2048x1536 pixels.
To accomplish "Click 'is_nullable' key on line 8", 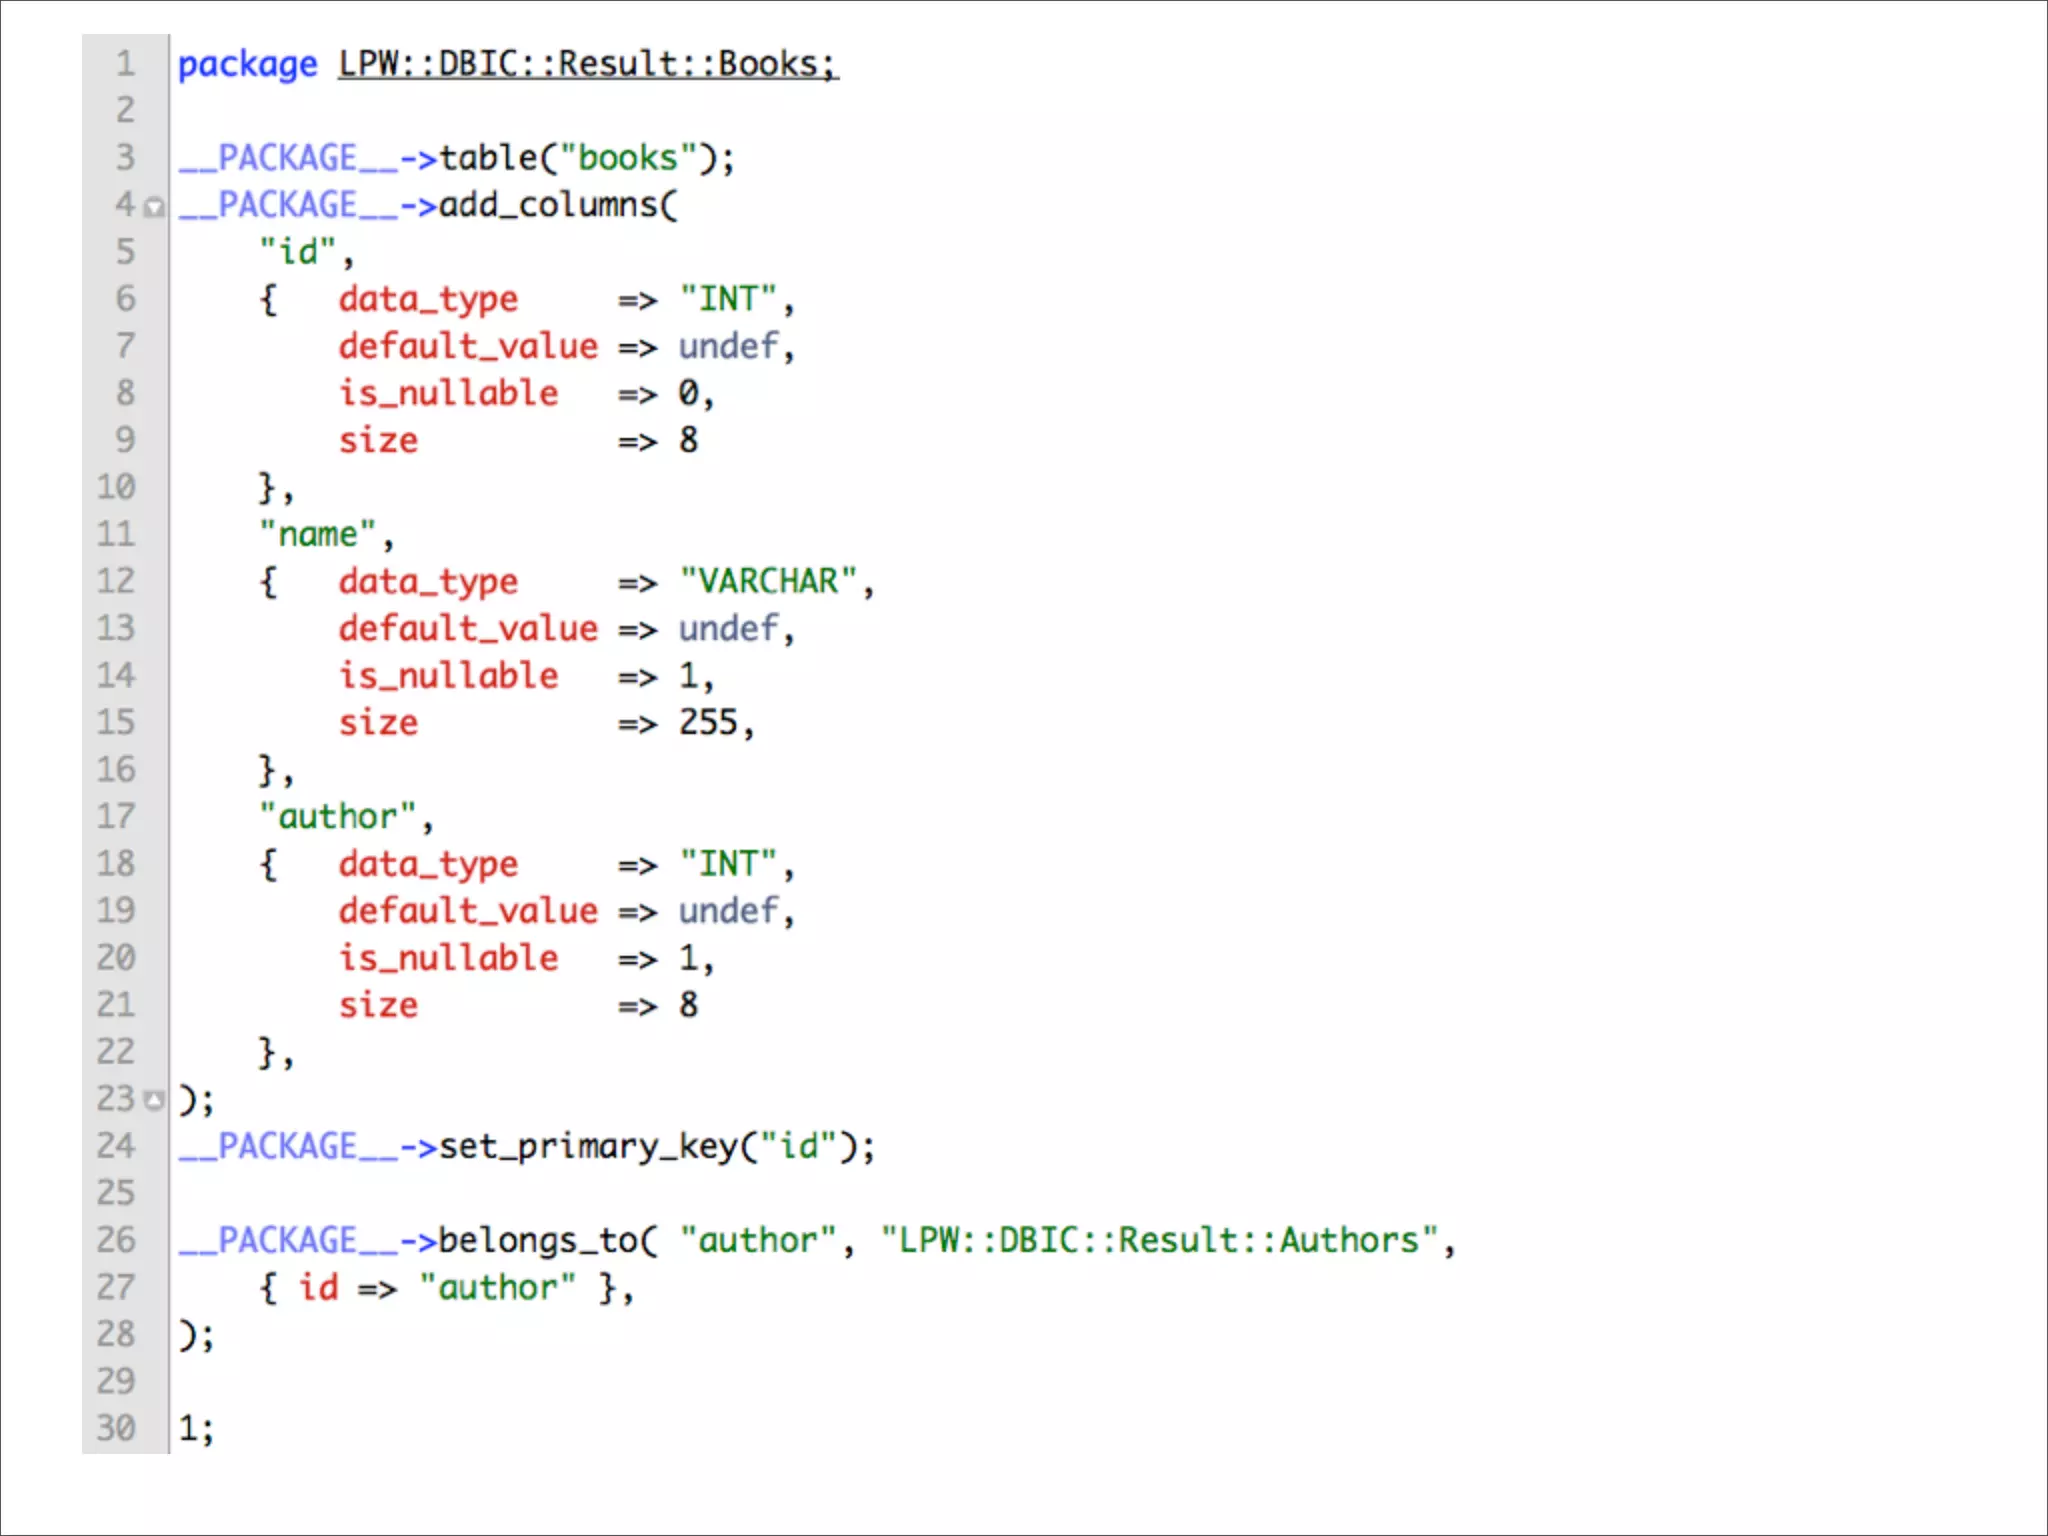I will [448, 393].
